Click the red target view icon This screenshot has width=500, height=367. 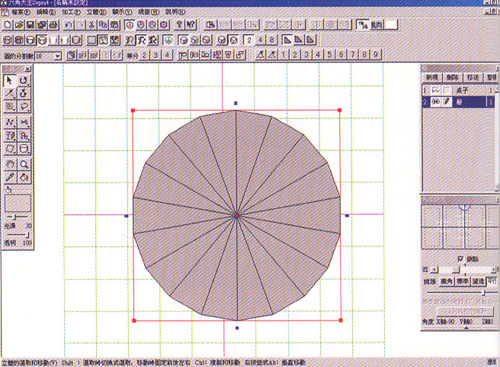coord(164,25)
